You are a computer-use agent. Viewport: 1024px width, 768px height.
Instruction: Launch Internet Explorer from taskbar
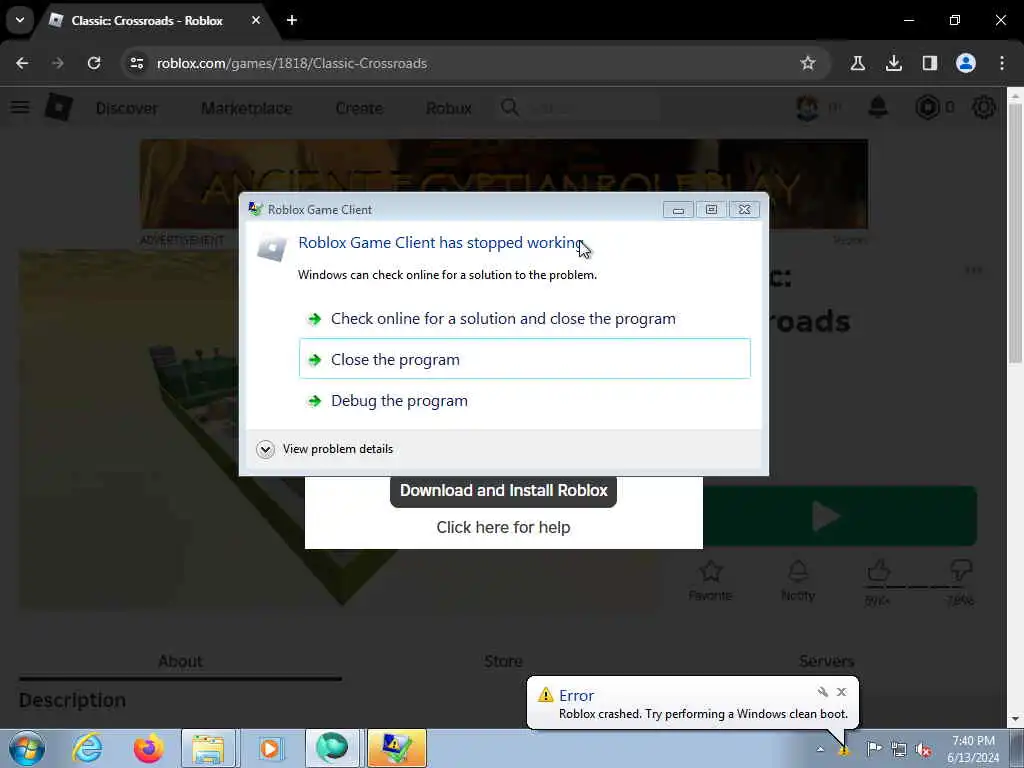(87, 748)
